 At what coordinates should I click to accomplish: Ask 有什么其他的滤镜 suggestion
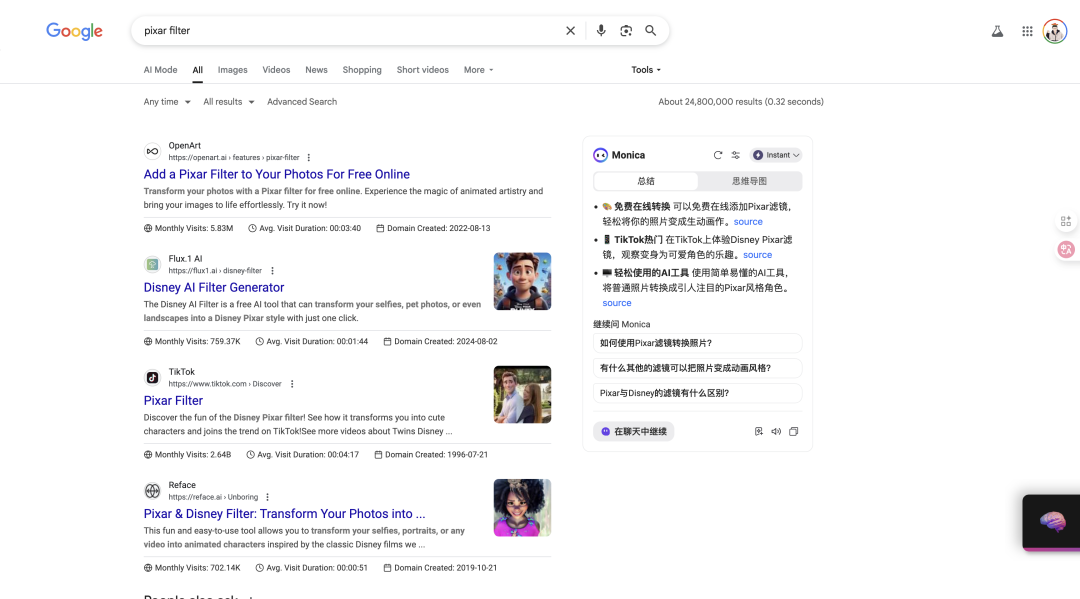pyautogui.click(x=697, y=368)
